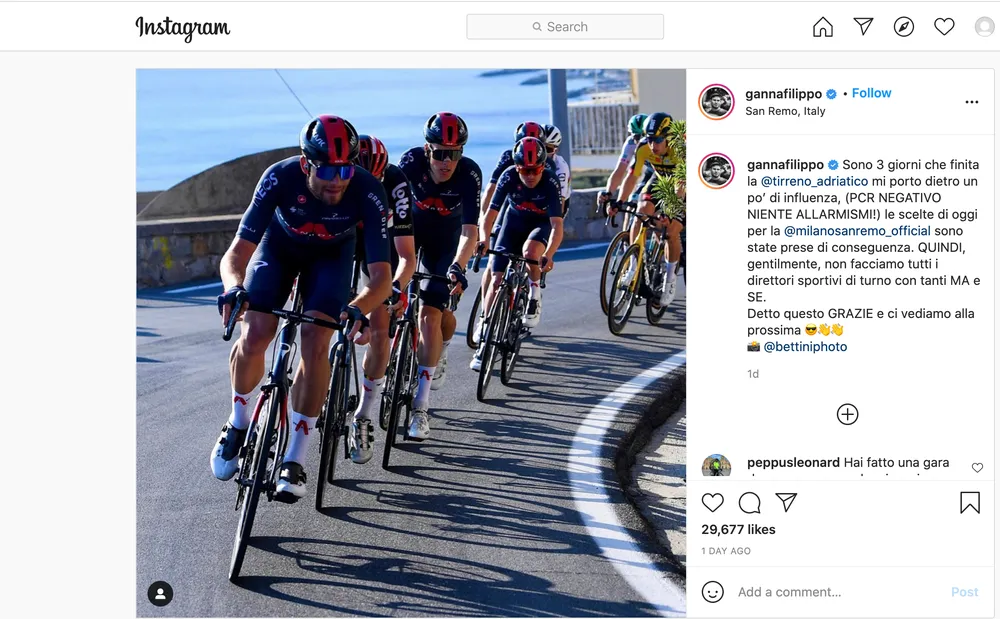Click the Search field
Viewport: 1000px width, 619px height.
tap(564, 27)
